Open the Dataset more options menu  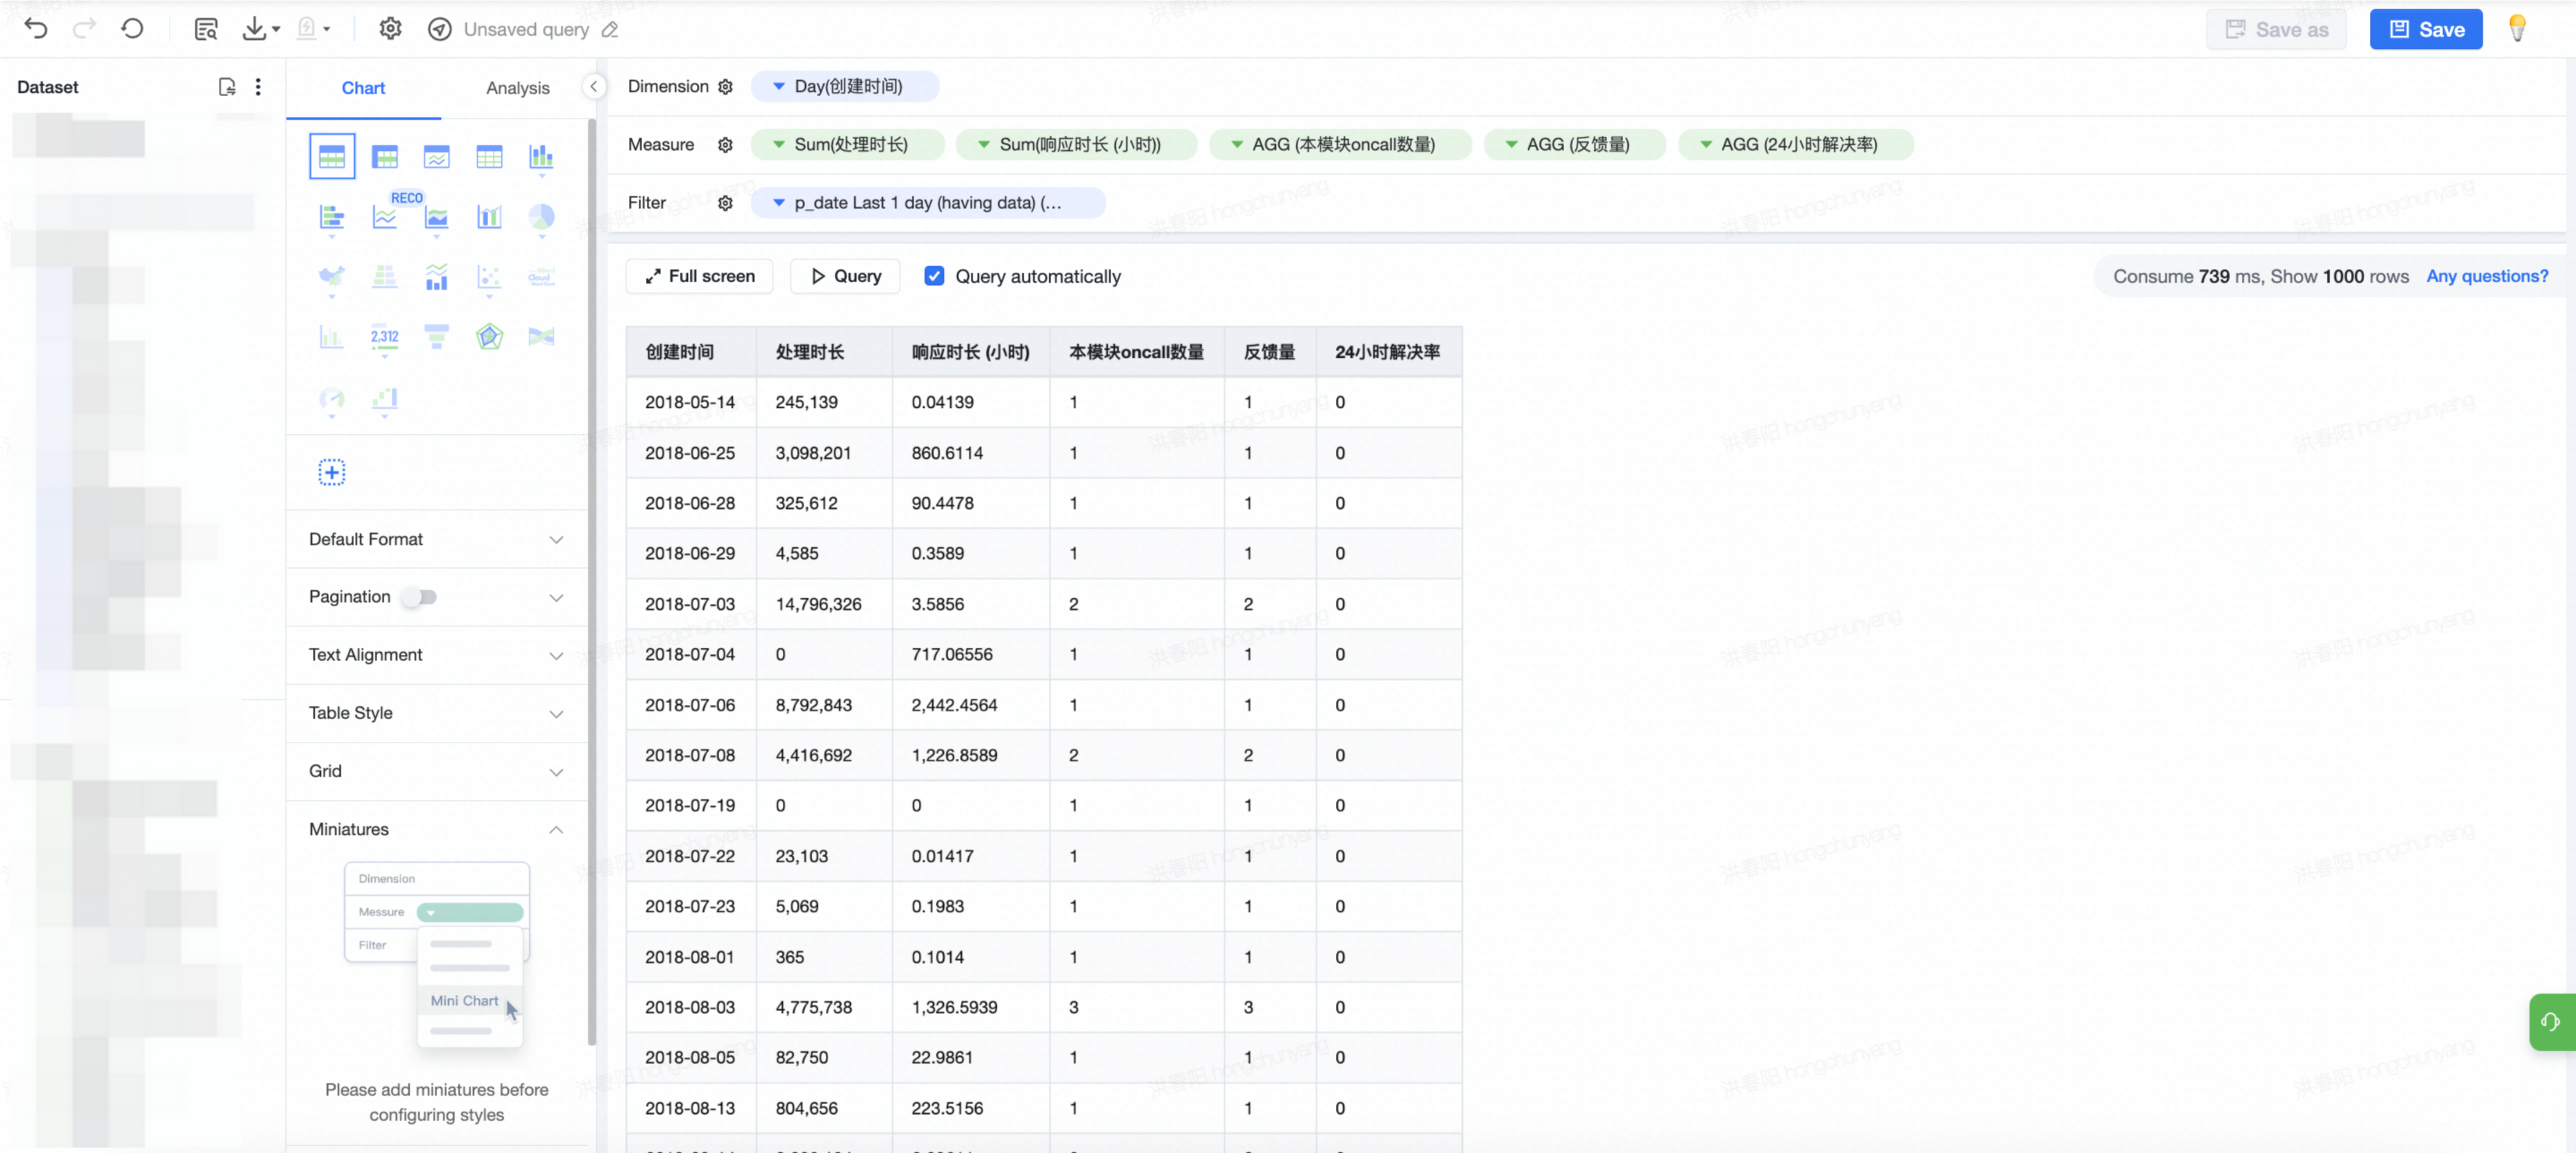click(258, 87)
